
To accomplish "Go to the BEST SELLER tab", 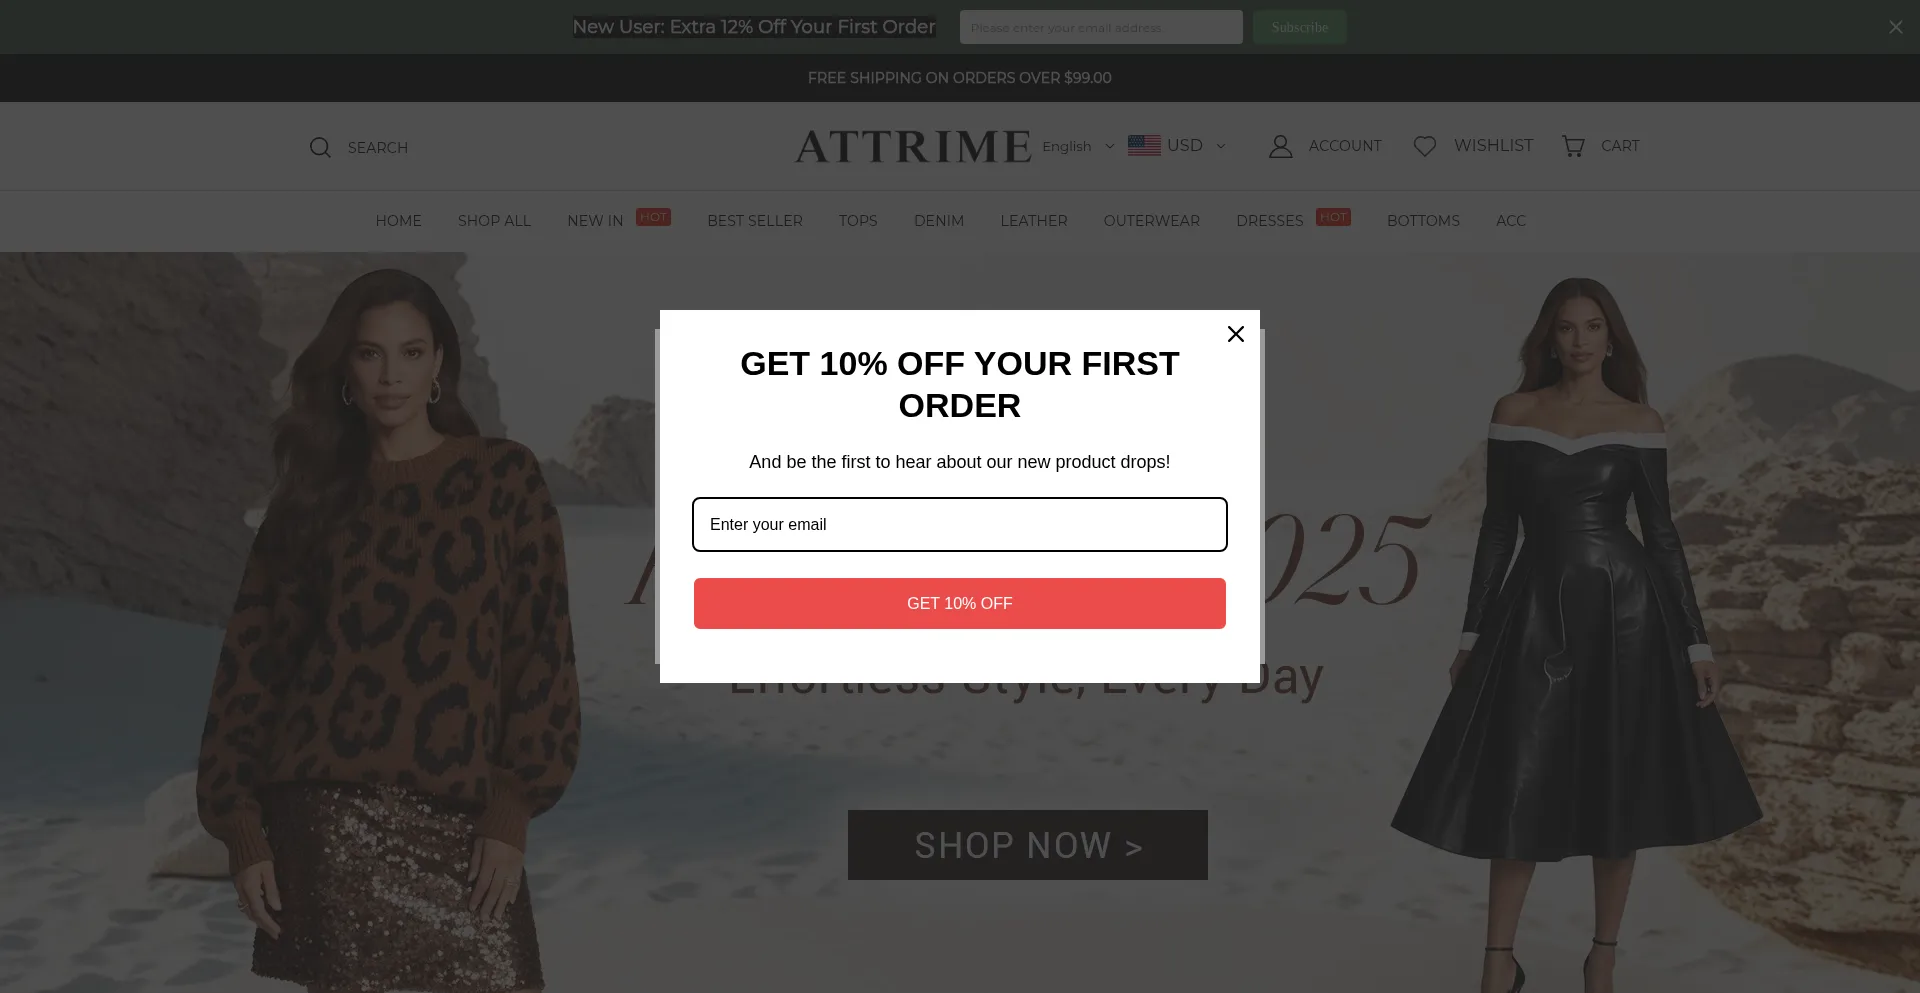I will (755, 221).
